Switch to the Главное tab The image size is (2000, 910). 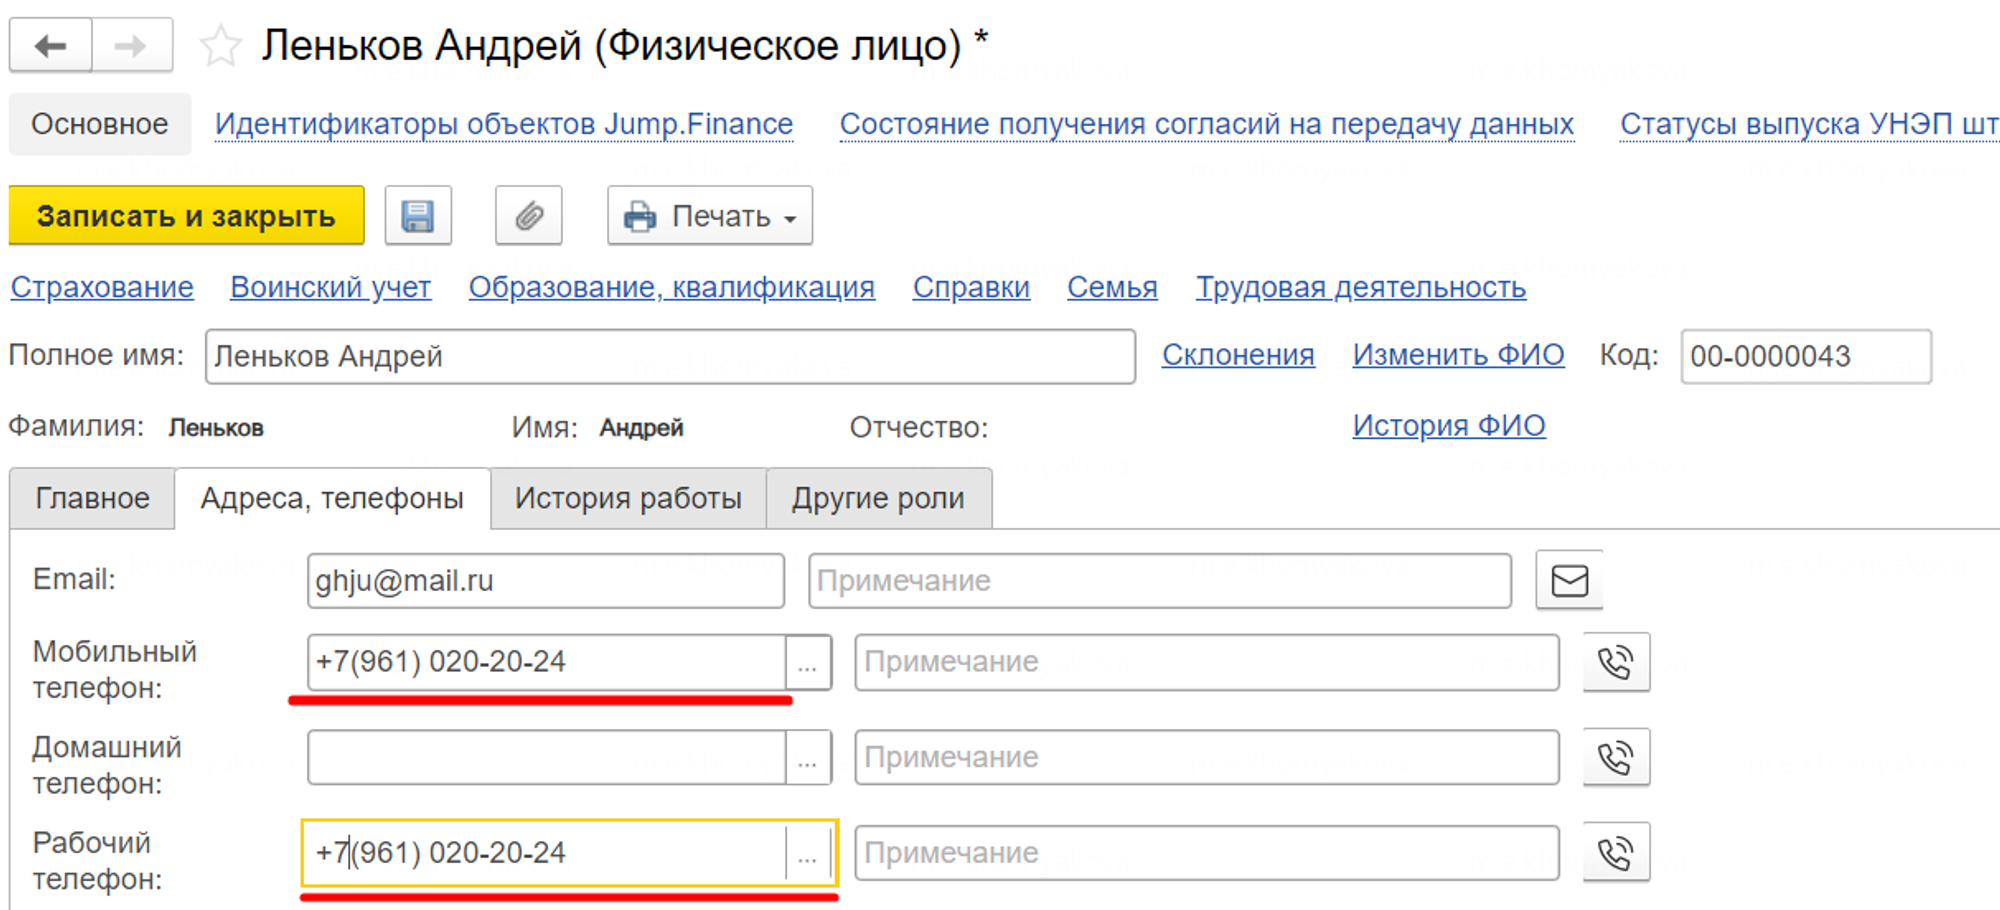click(92, 498)
